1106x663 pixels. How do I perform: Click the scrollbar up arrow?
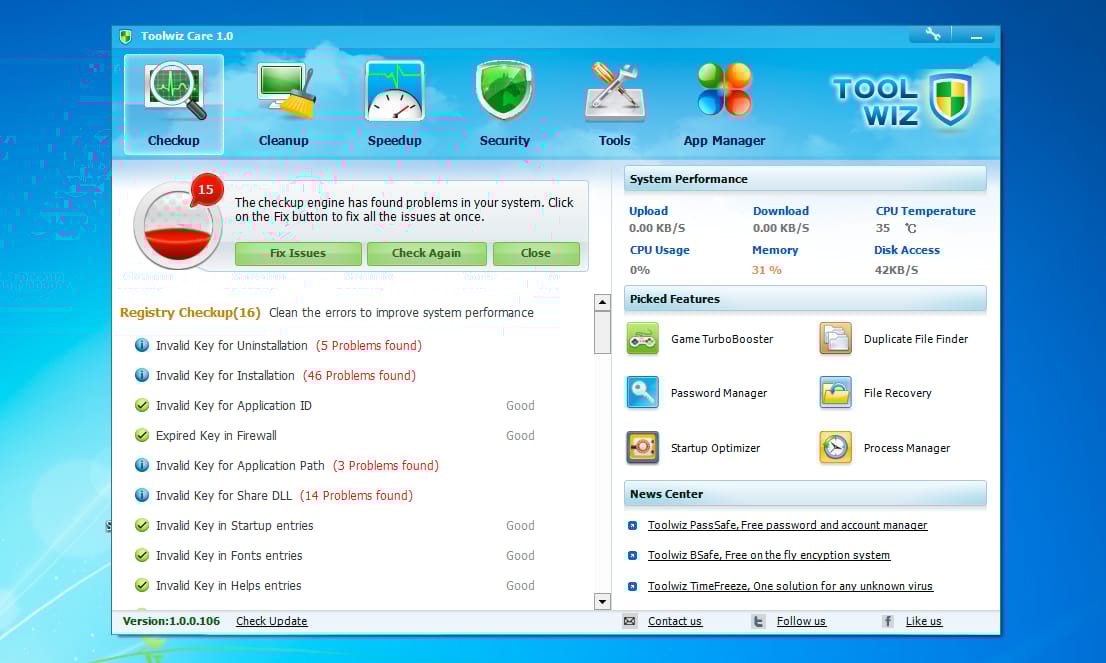[x=602, y=303]
